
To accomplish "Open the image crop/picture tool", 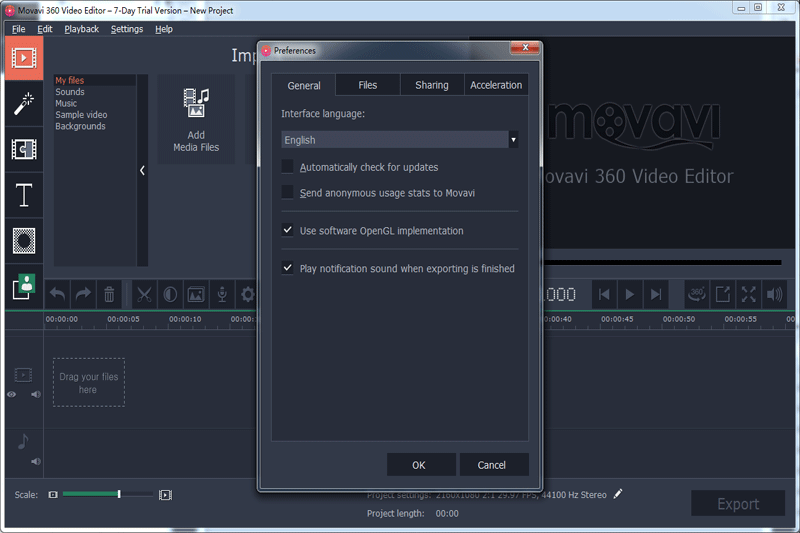I will [196, 294].
